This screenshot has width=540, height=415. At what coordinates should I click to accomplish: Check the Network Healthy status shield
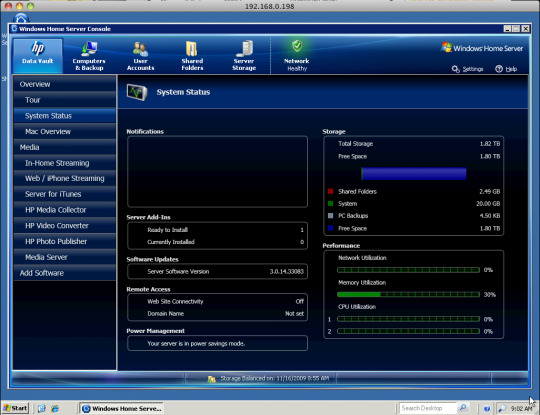pyautogui.click(x=297, y=46)
